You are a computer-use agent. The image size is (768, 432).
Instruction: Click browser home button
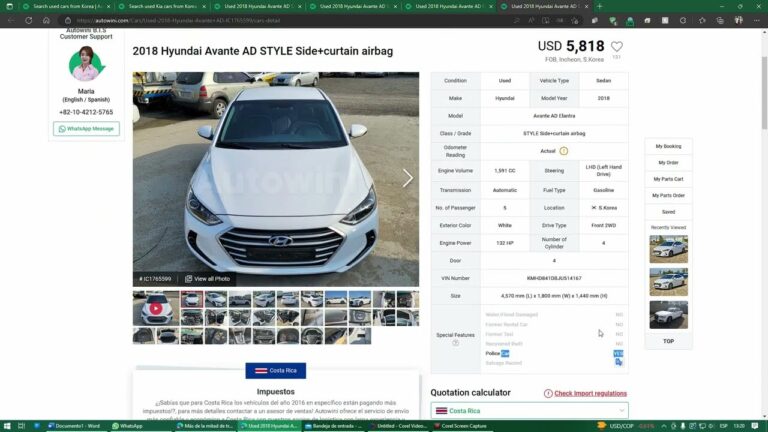(46, 21)
